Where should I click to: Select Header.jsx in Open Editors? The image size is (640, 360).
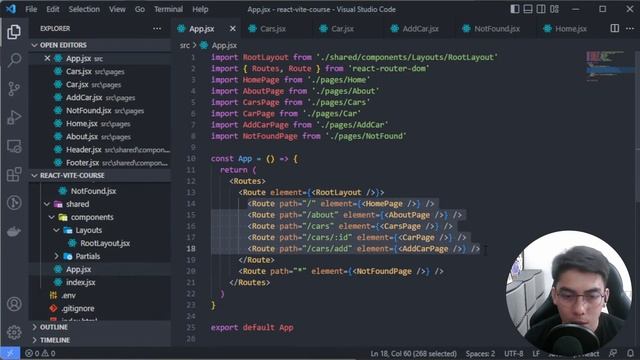100,150
